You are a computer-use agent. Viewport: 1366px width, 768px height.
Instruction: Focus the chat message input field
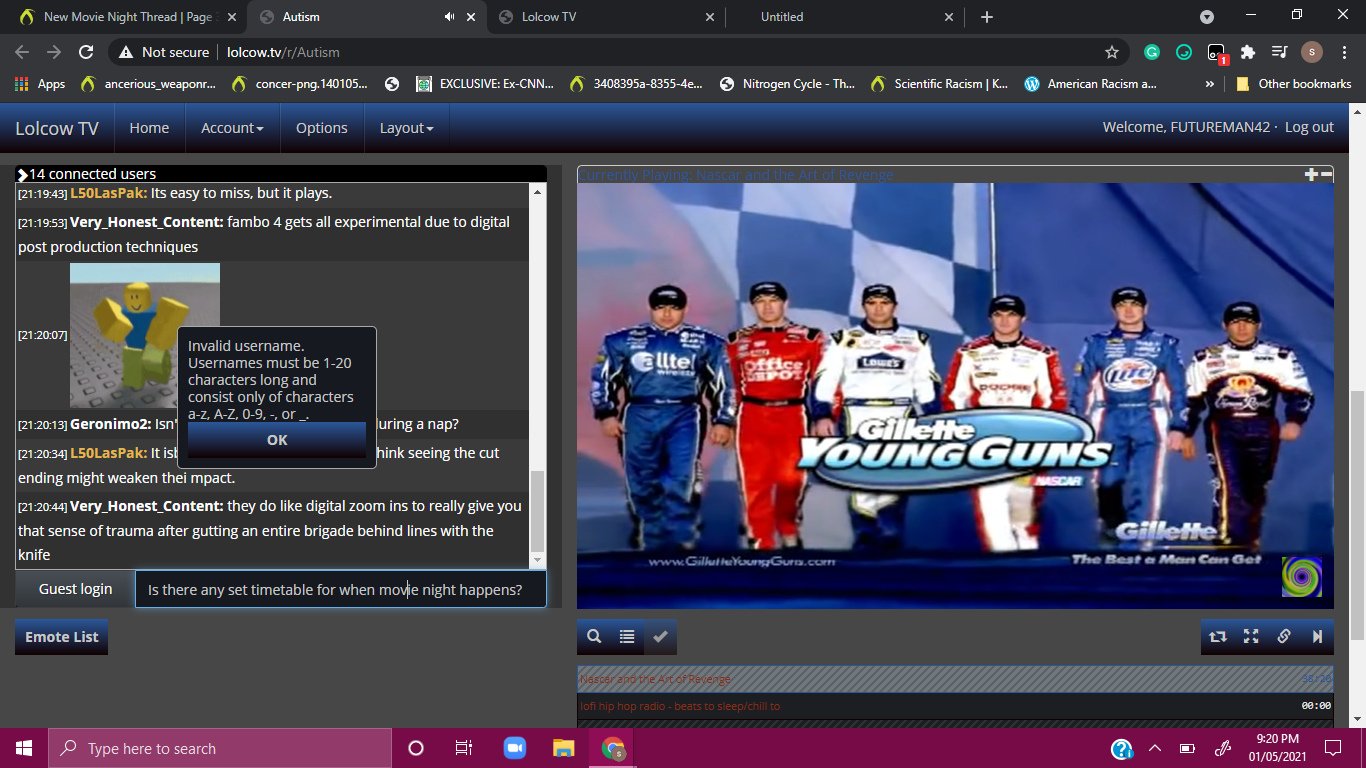341,589
